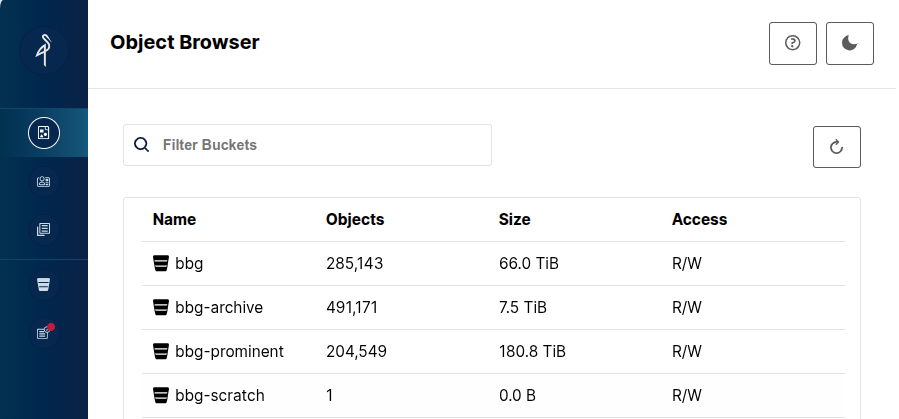
Task: Open the Documentation sidebar icon
Action: point(44,230)
